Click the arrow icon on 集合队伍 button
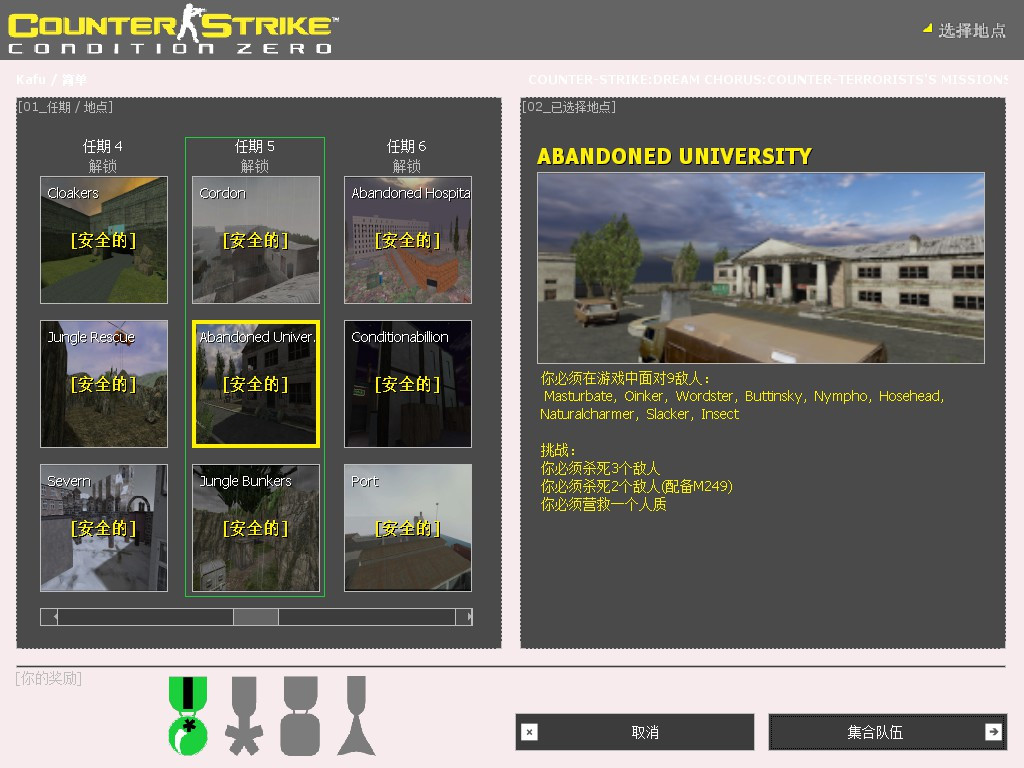 click(993, 732)
